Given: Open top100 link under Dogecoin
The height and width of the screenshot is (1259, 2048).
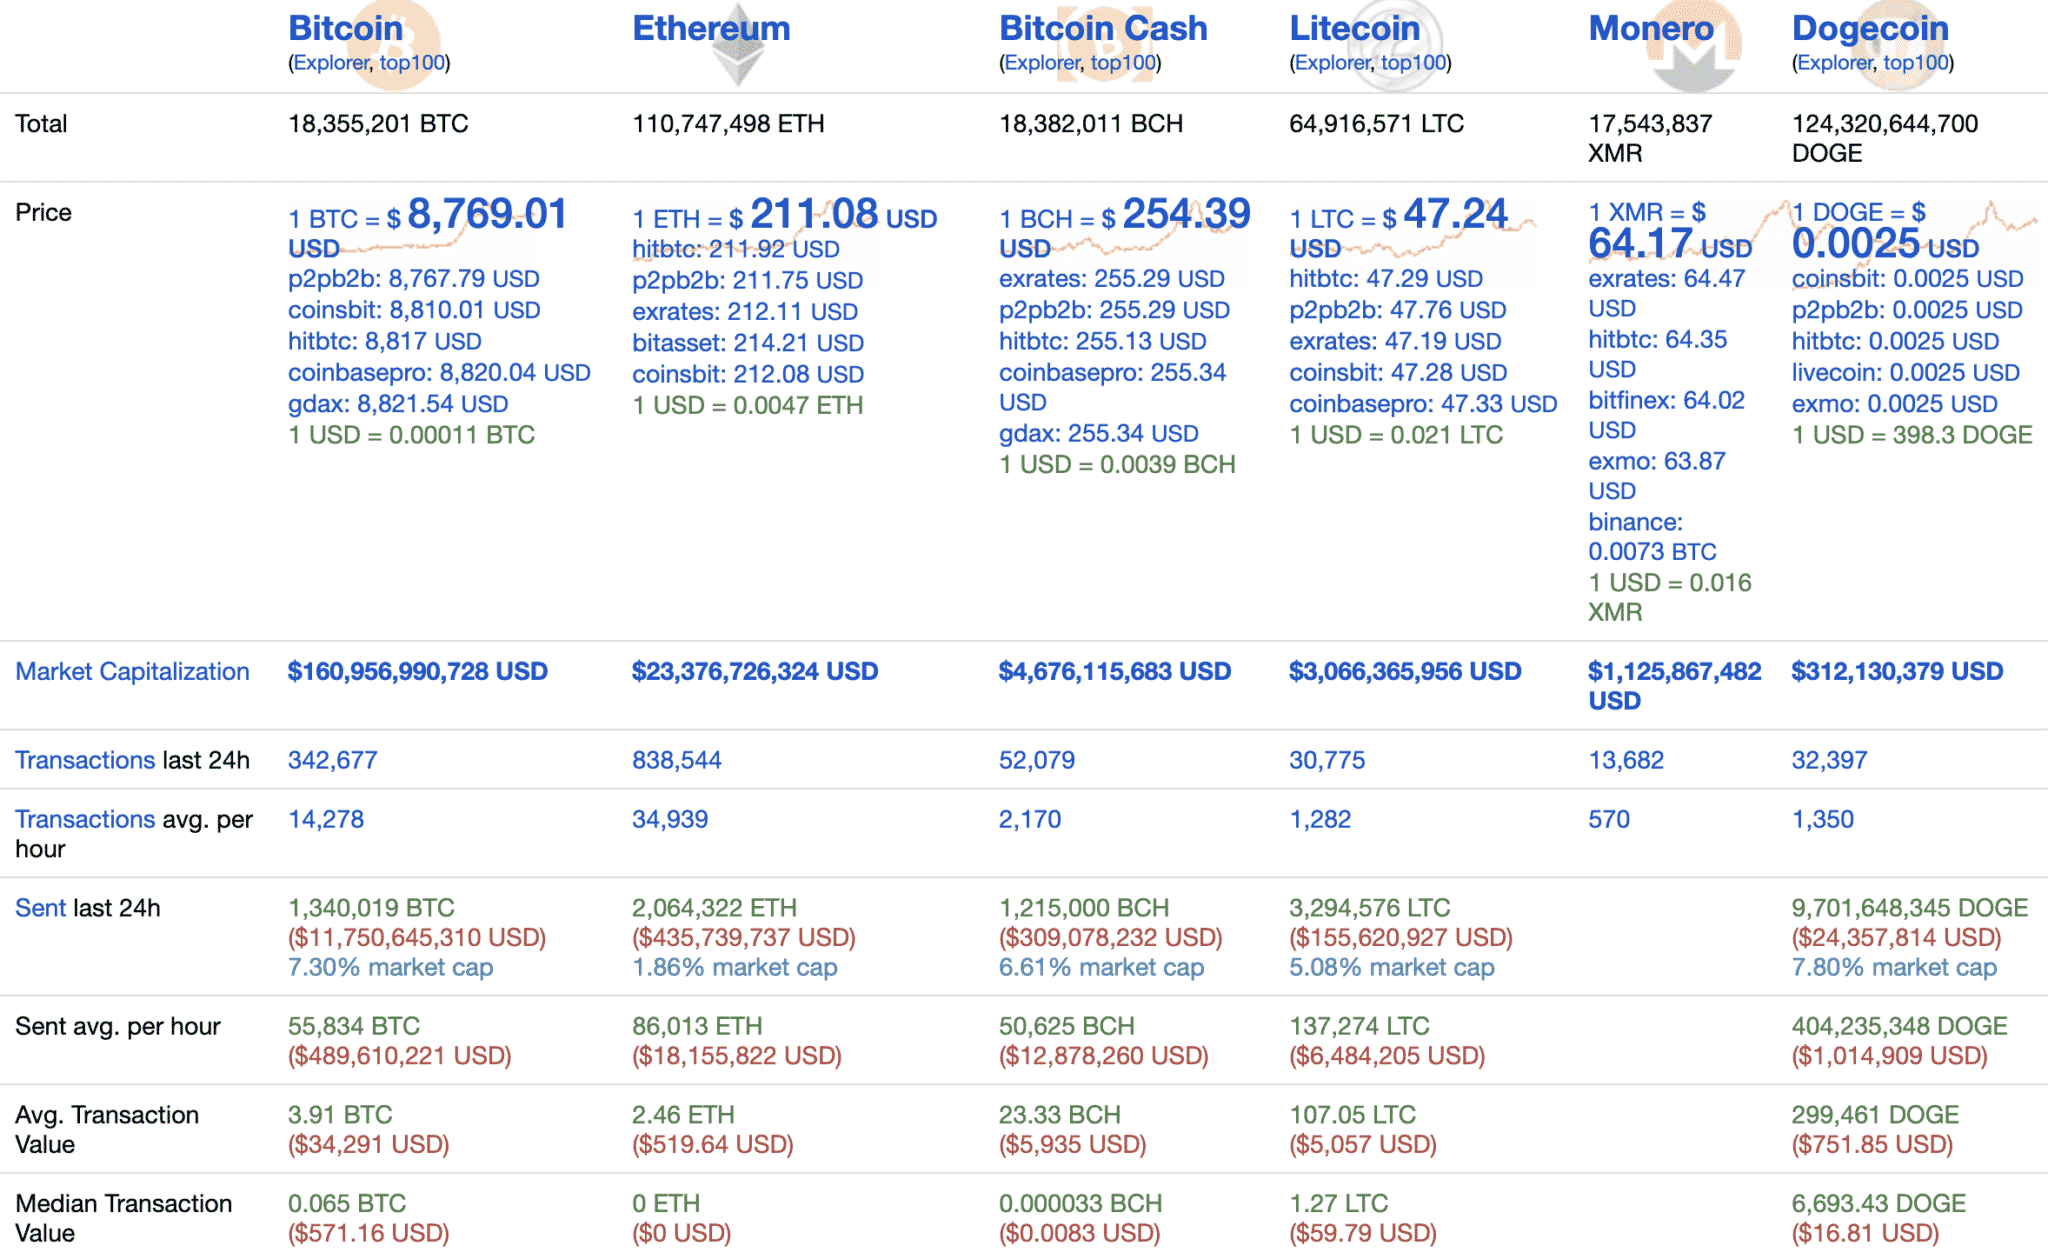Looking at the screenshot, I should click(x=1916, y=63).
